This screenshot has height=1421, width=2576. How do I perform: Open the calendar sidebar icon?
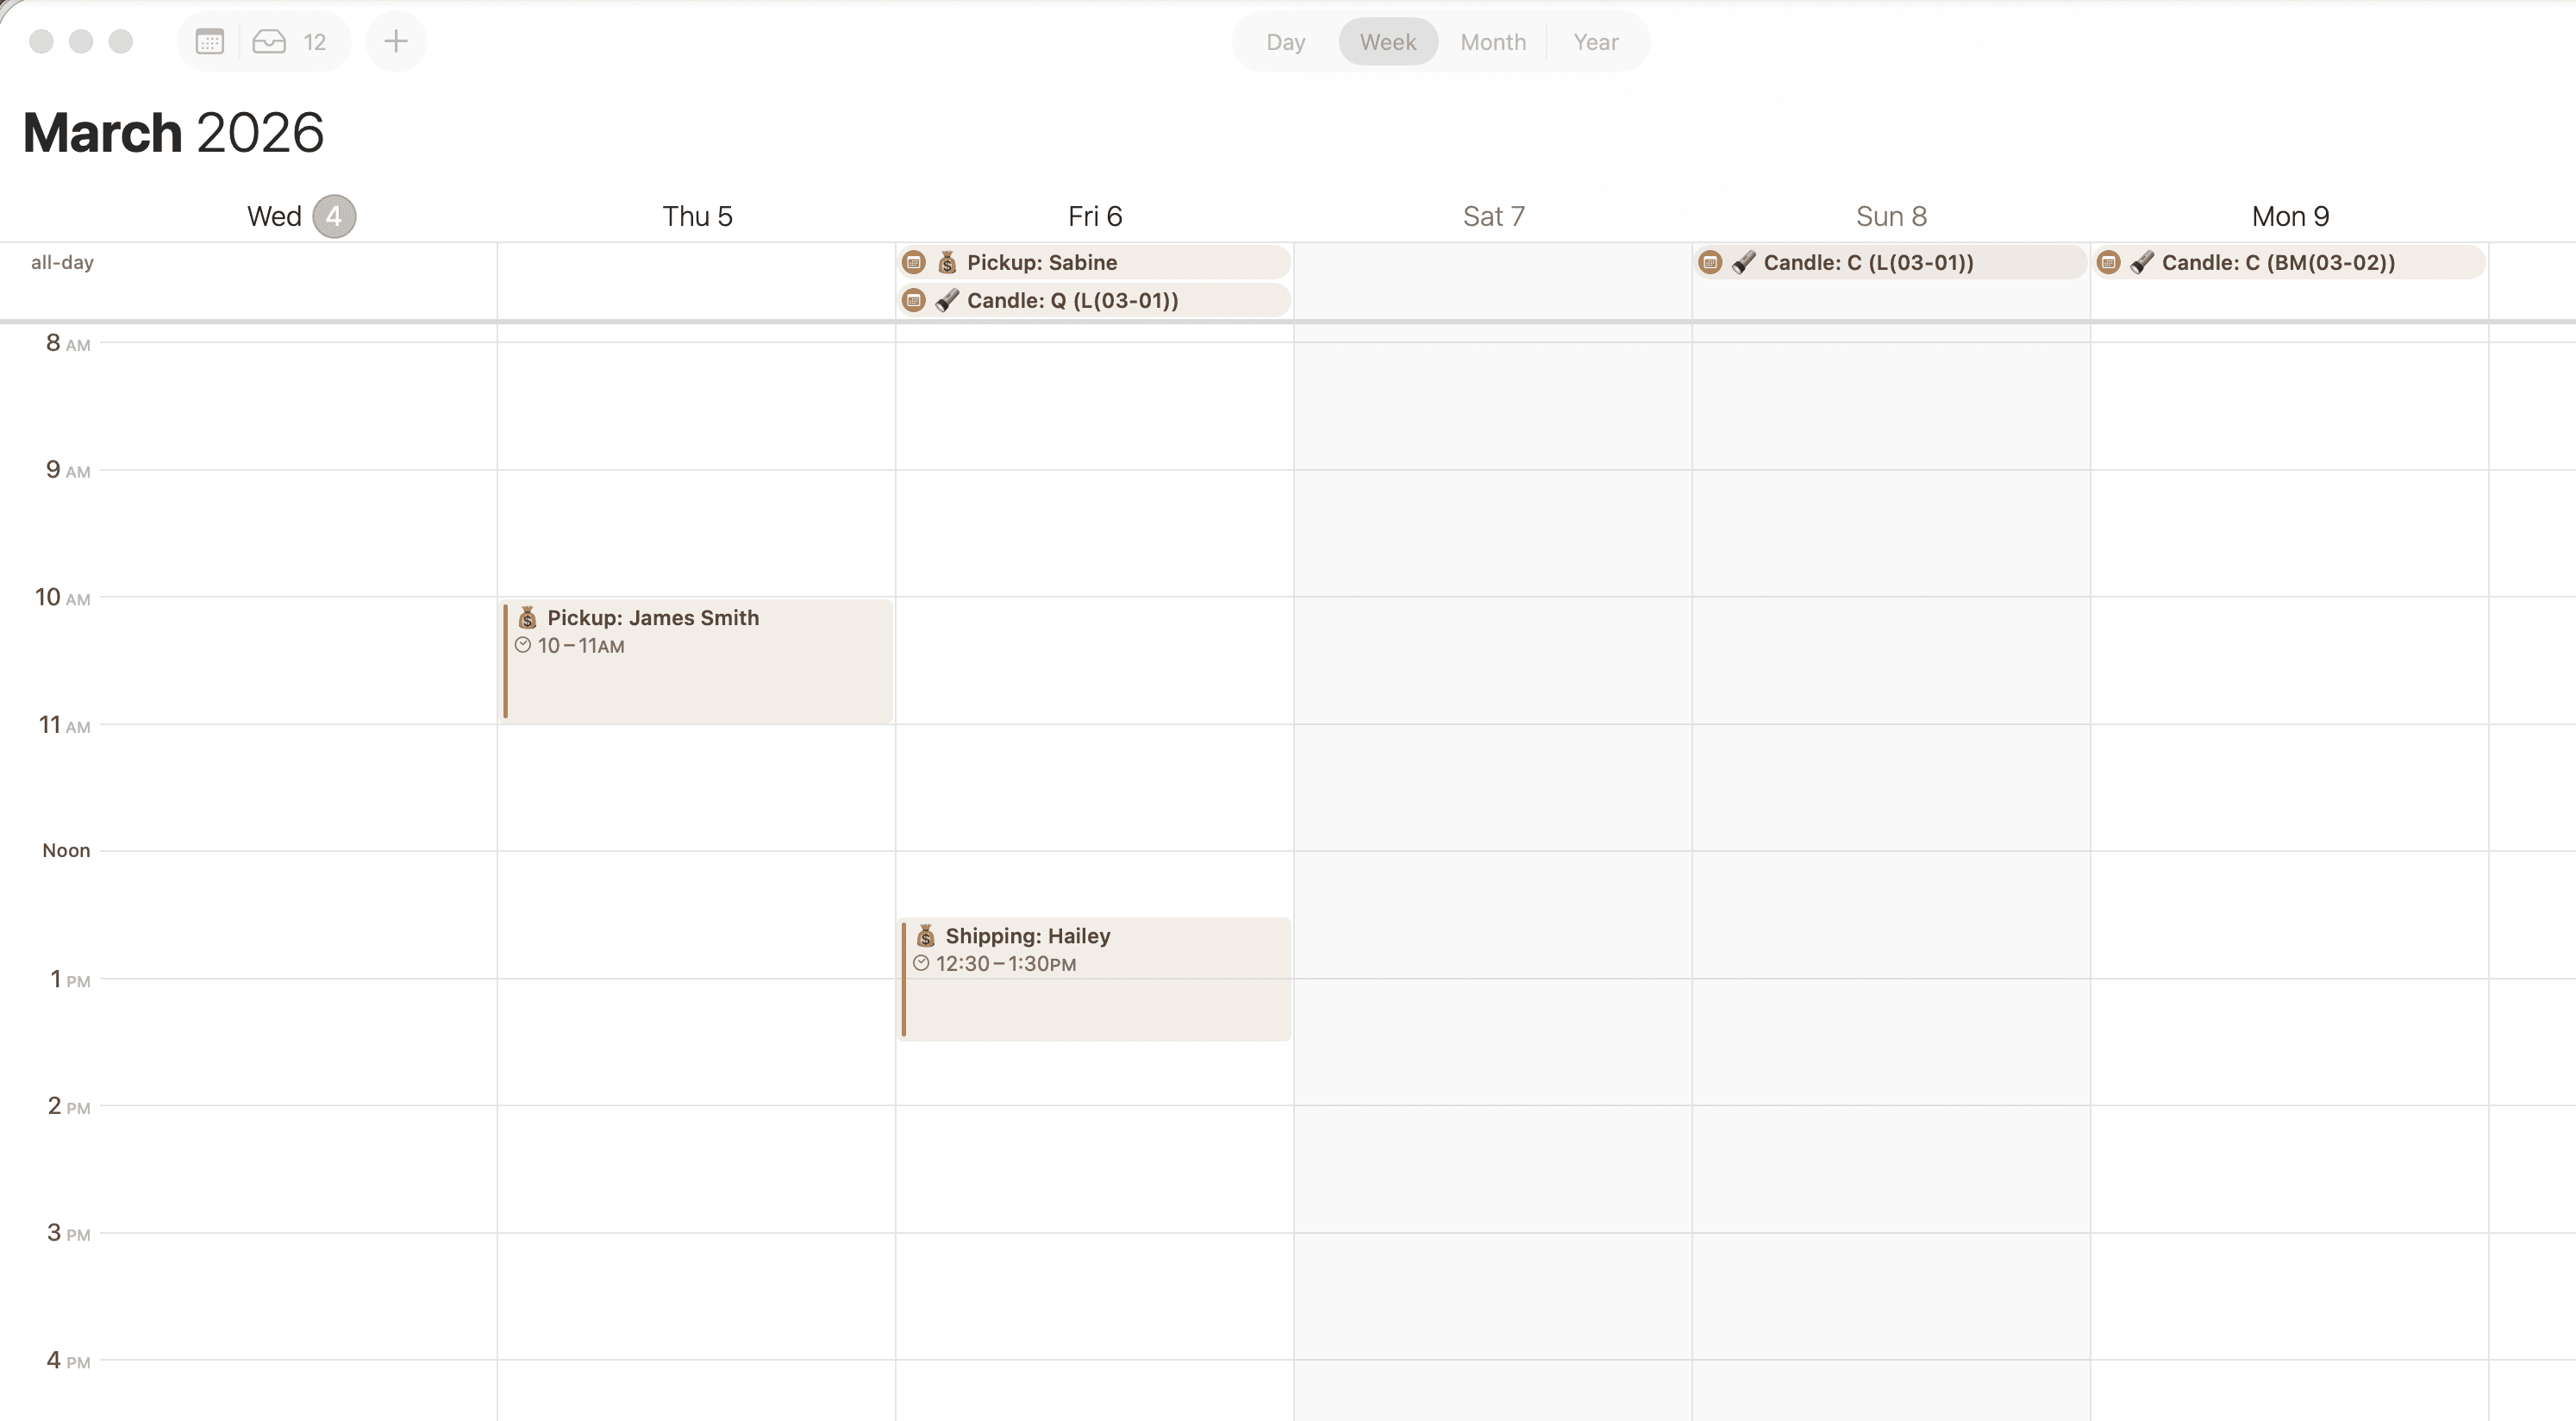coord(209,41)
